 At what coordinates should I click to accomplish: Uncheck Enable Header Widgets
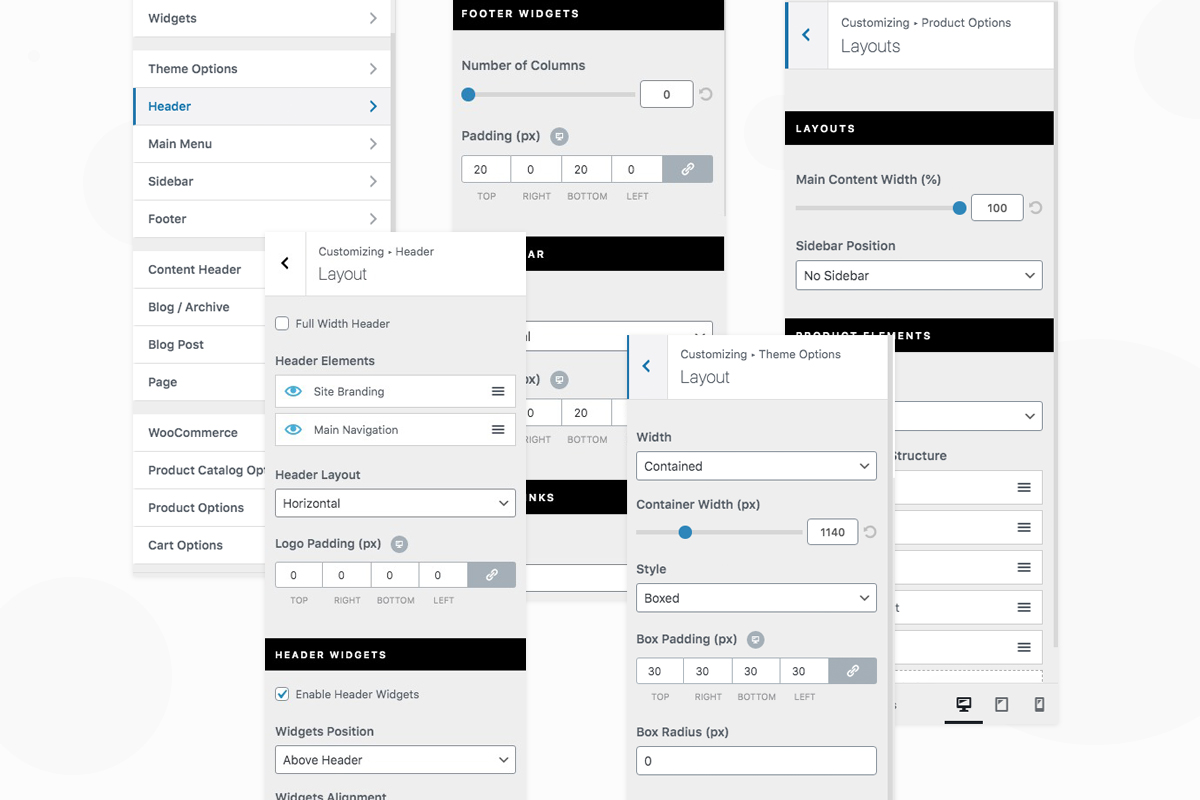pos(282,694)
